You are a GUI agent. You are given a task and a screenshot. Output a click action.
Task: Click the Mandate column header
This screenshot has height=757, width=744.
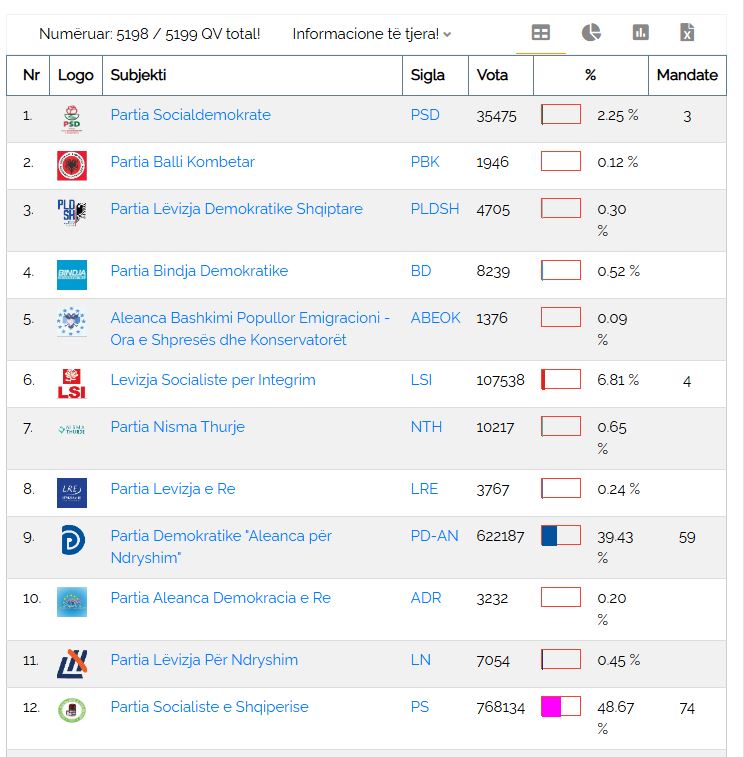[687, 75]
